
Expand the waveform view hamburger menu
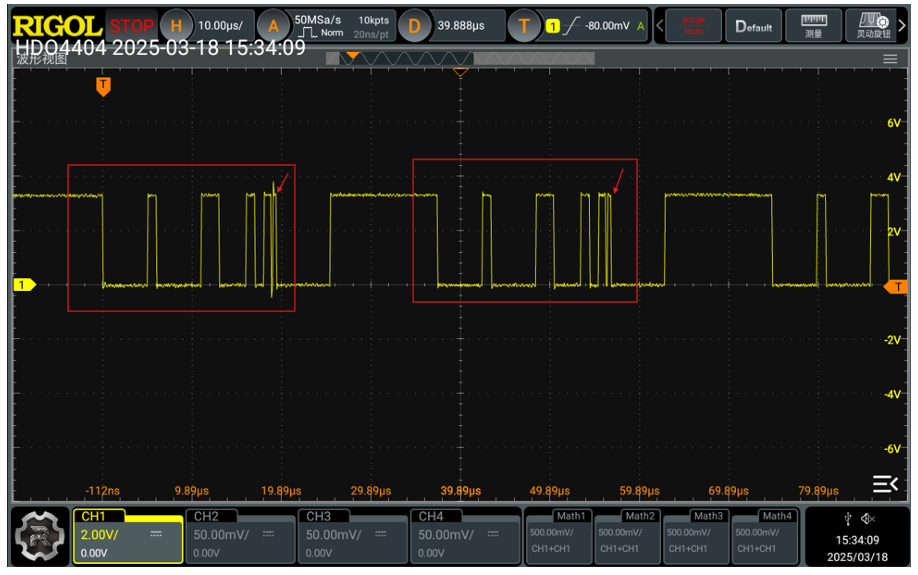coord(890,59)
